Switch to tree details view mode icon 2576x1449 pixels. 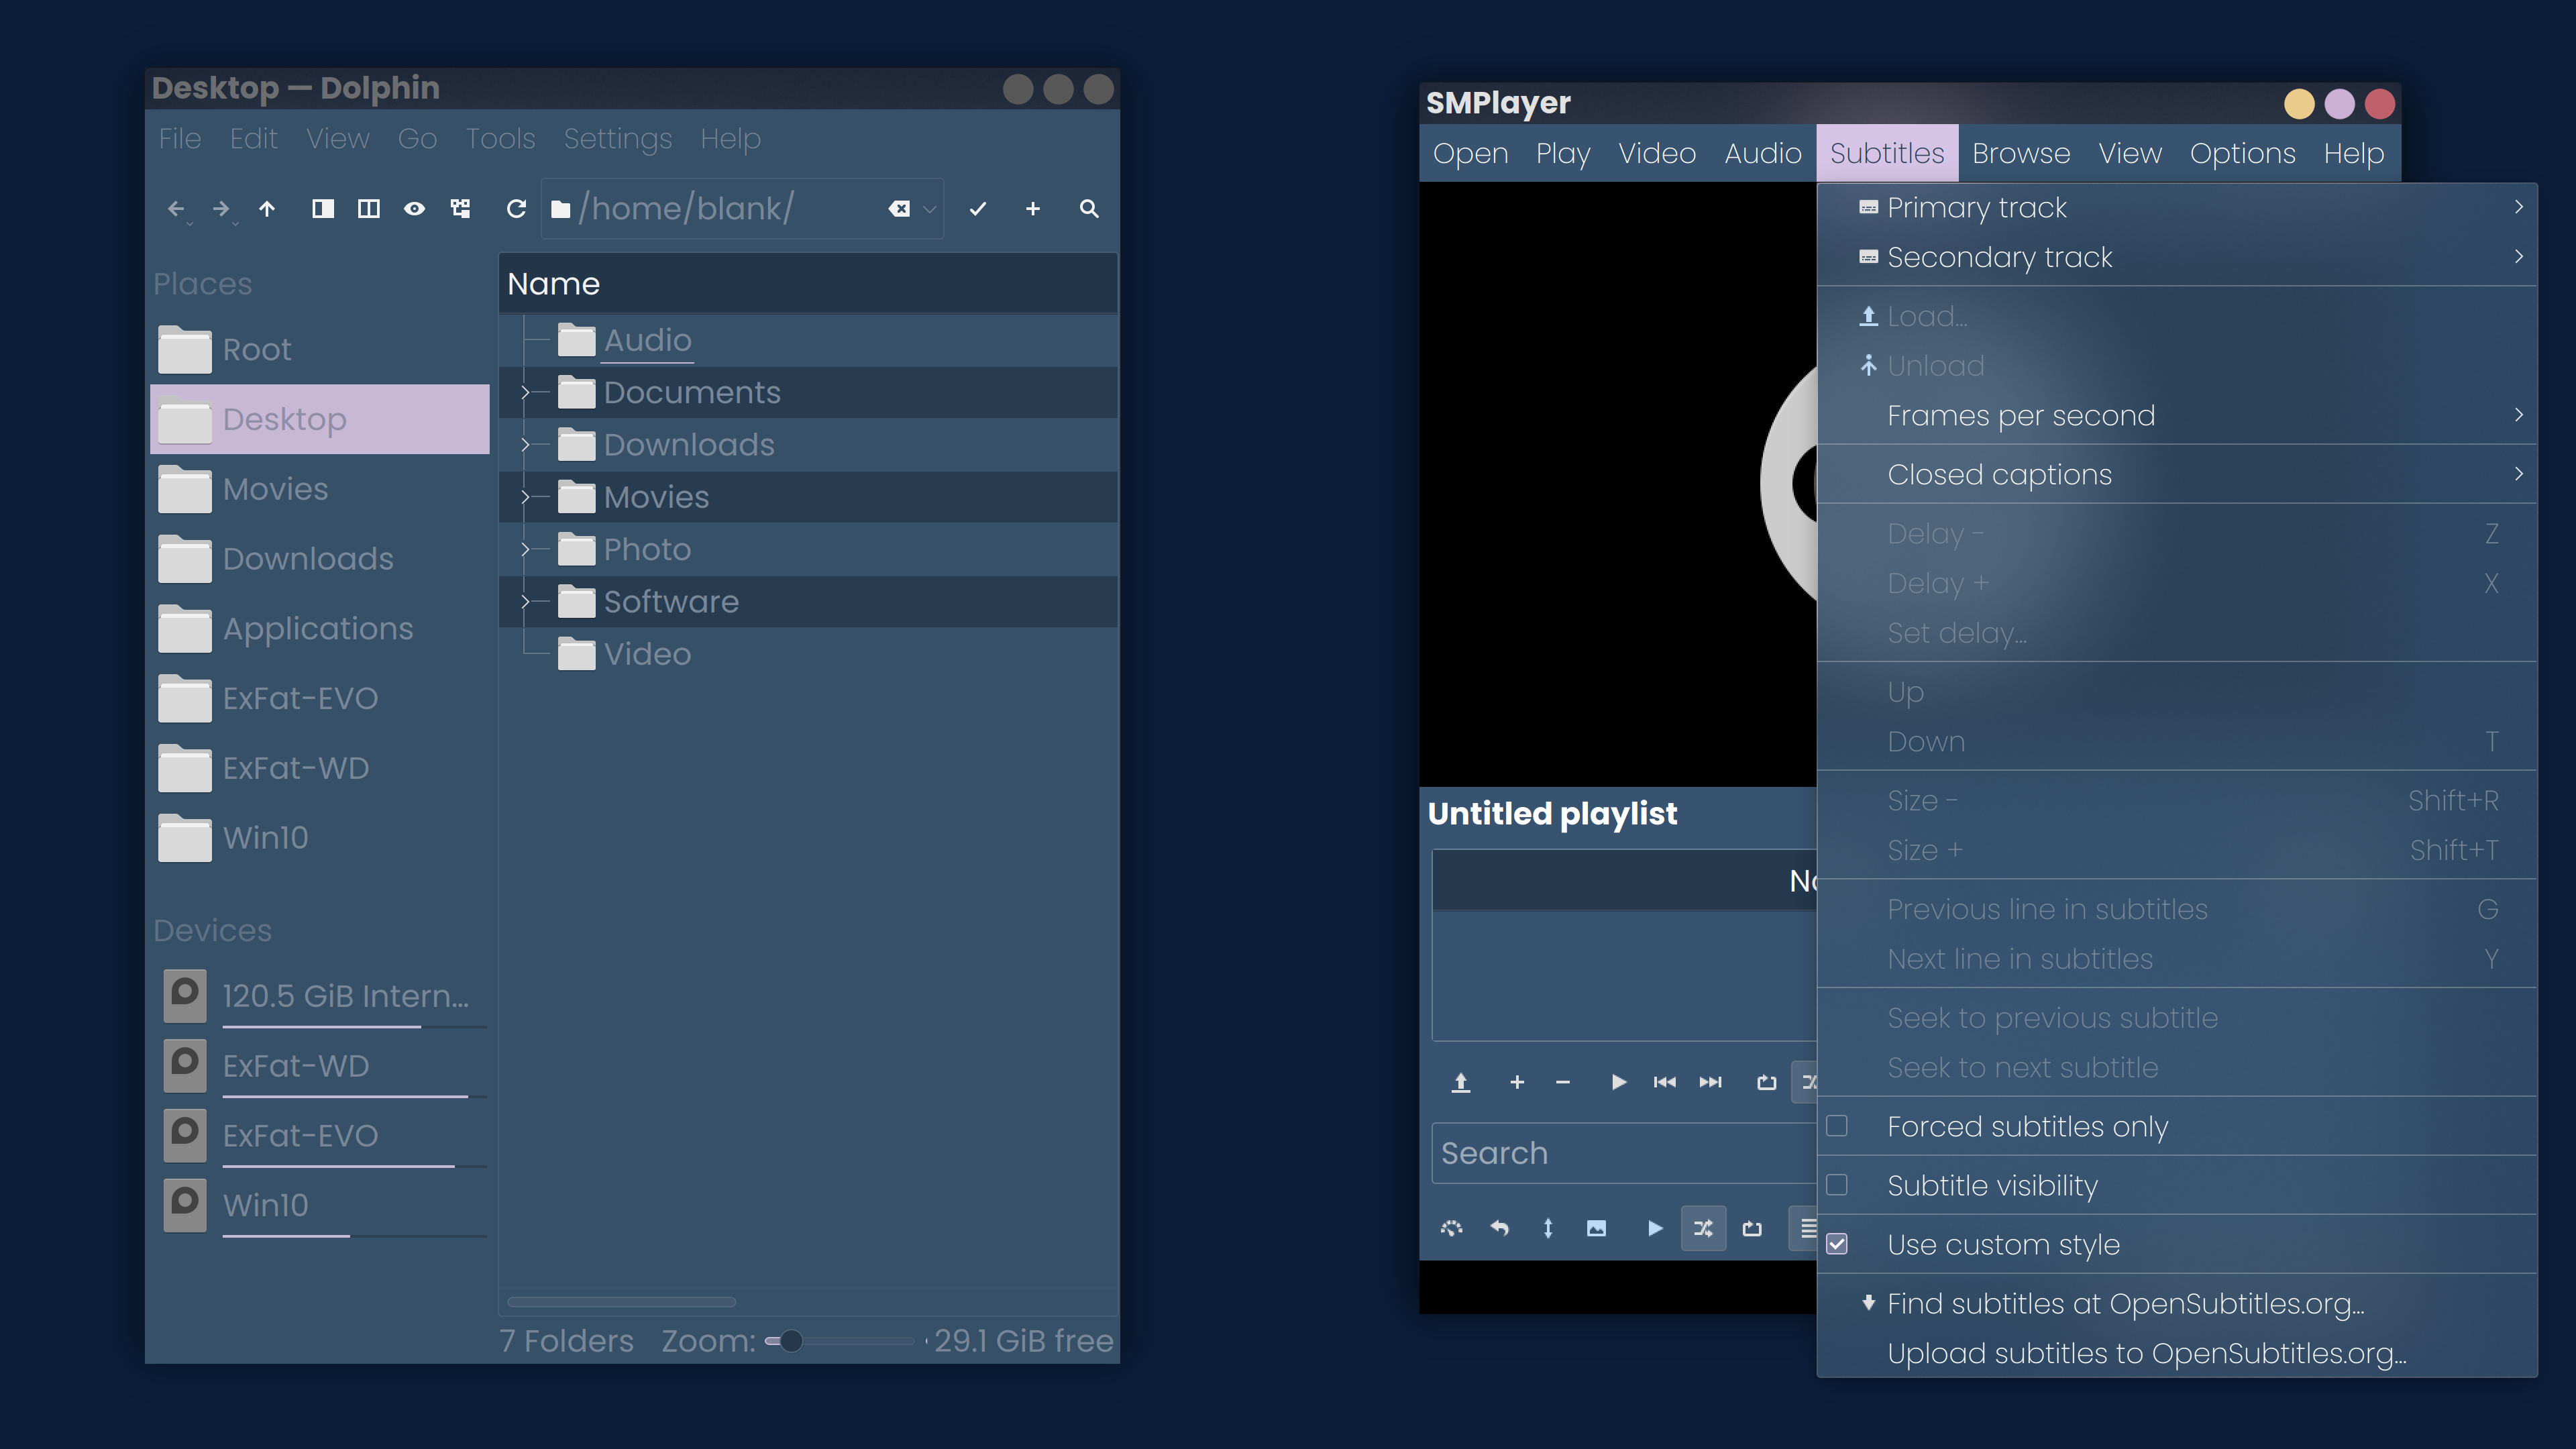click(x=460, y=209)
